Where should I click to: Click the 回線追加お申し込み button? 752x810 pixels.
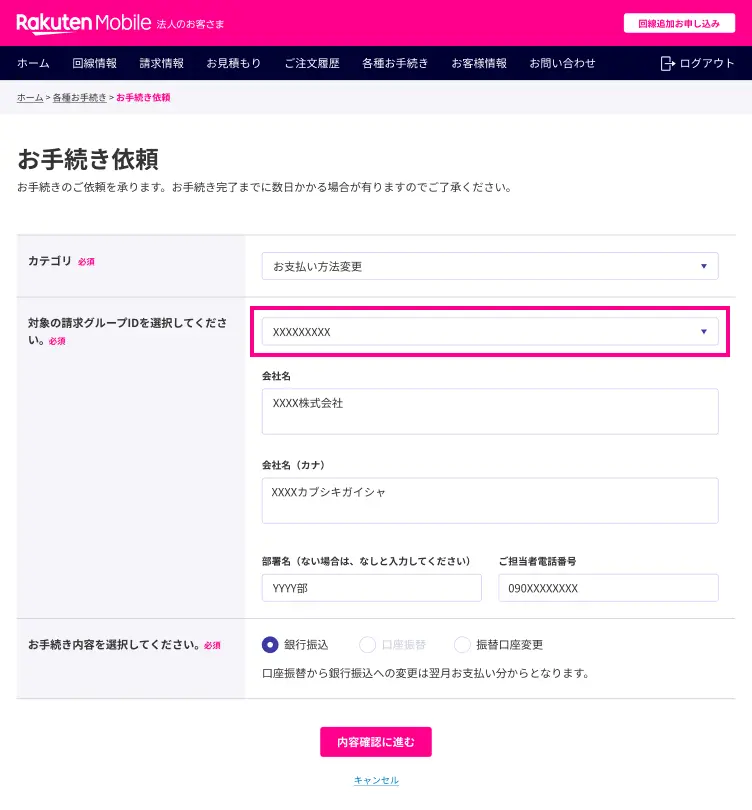click(679, 23)
